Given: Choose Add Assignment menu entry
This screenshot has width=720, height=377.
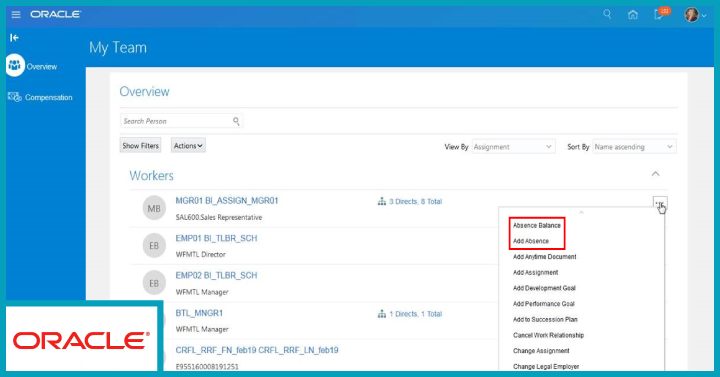Looking at the screenshot, I should pos(535,272).
